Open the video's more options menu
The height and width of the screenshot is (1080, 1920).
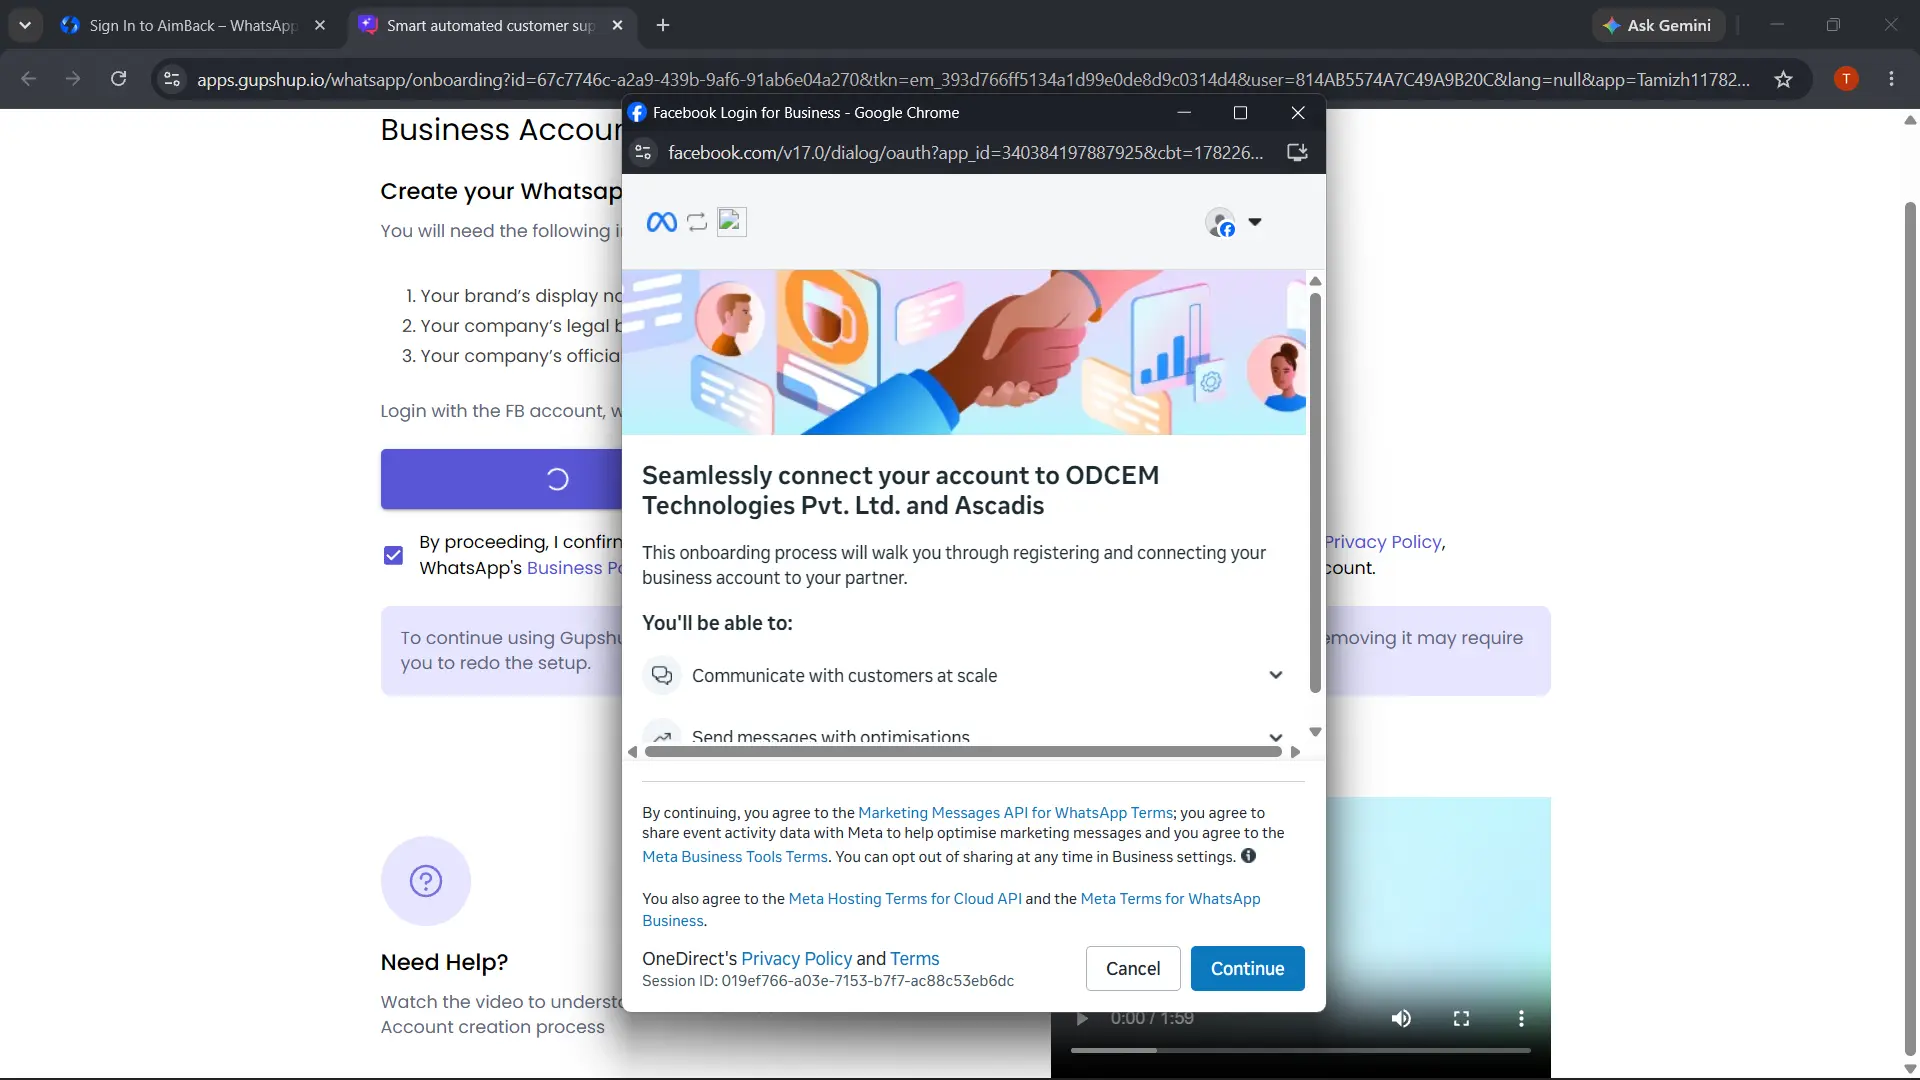pyautogui.click(x=1521, y=1018)
